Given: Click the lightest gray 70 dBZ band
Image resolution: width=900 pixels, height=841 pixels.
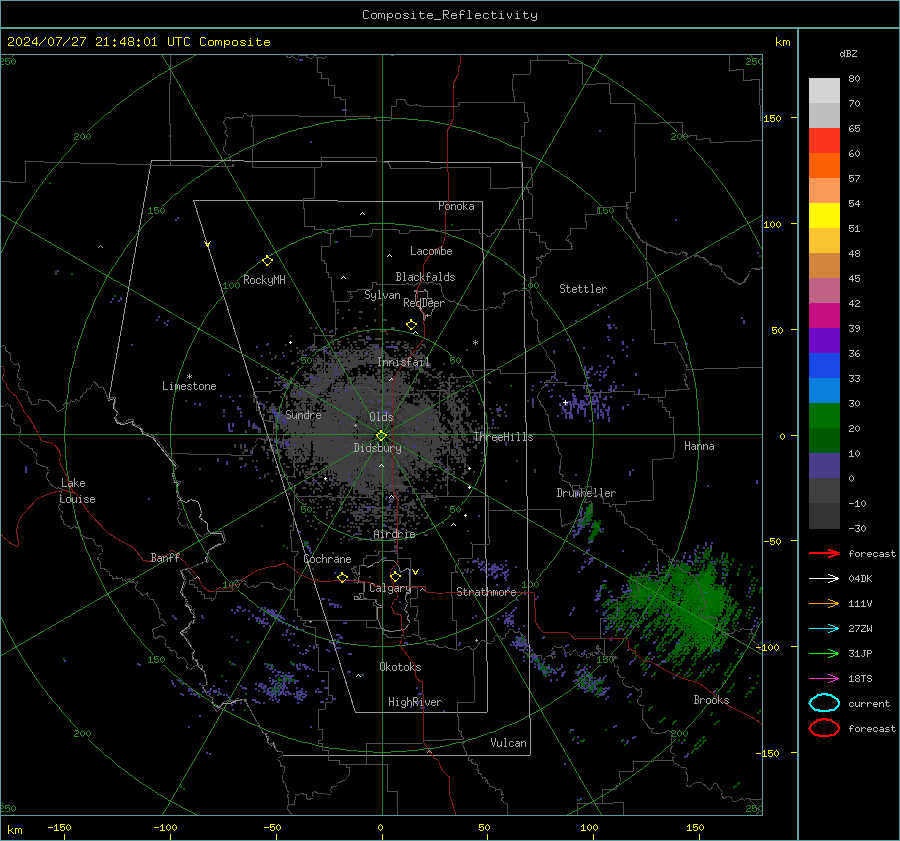Looking at the screenshot, I should [x=824, y=91].
